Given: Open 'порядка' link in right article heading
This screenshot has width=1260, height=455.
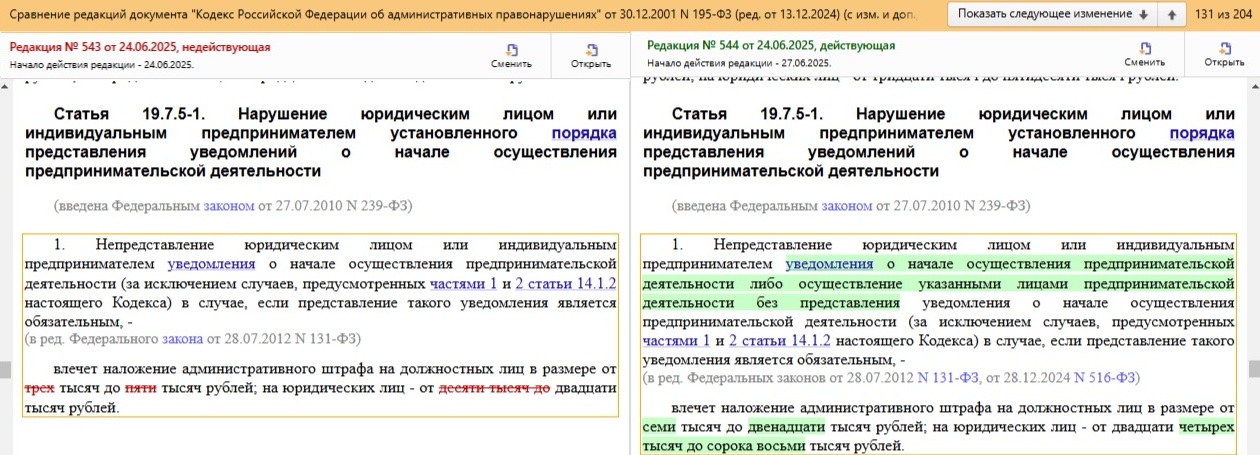Looking at the screenshot, I should [x=1202, y=133].
